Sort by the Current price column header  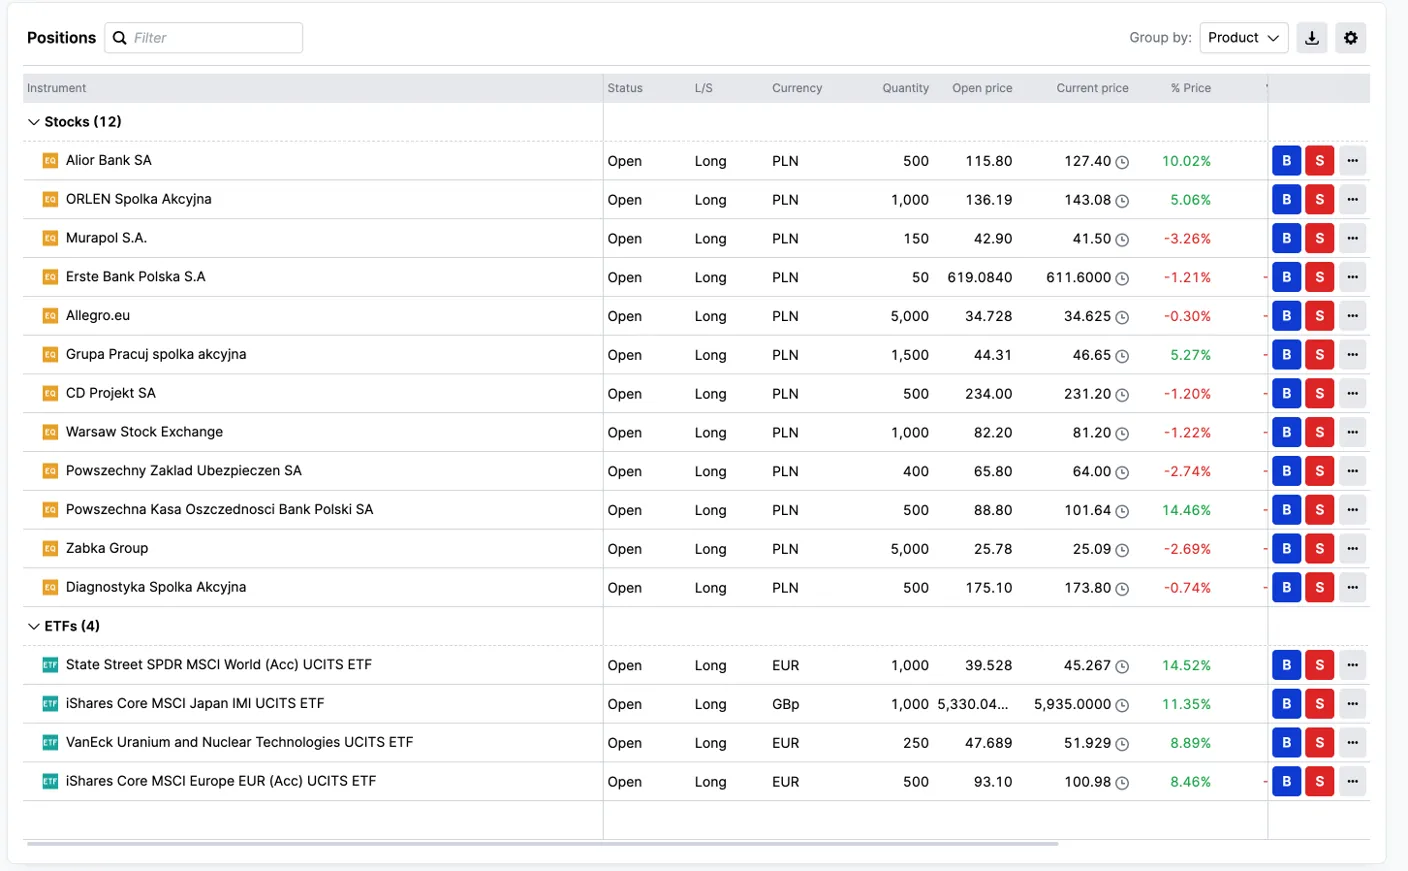pos(1092,88)
